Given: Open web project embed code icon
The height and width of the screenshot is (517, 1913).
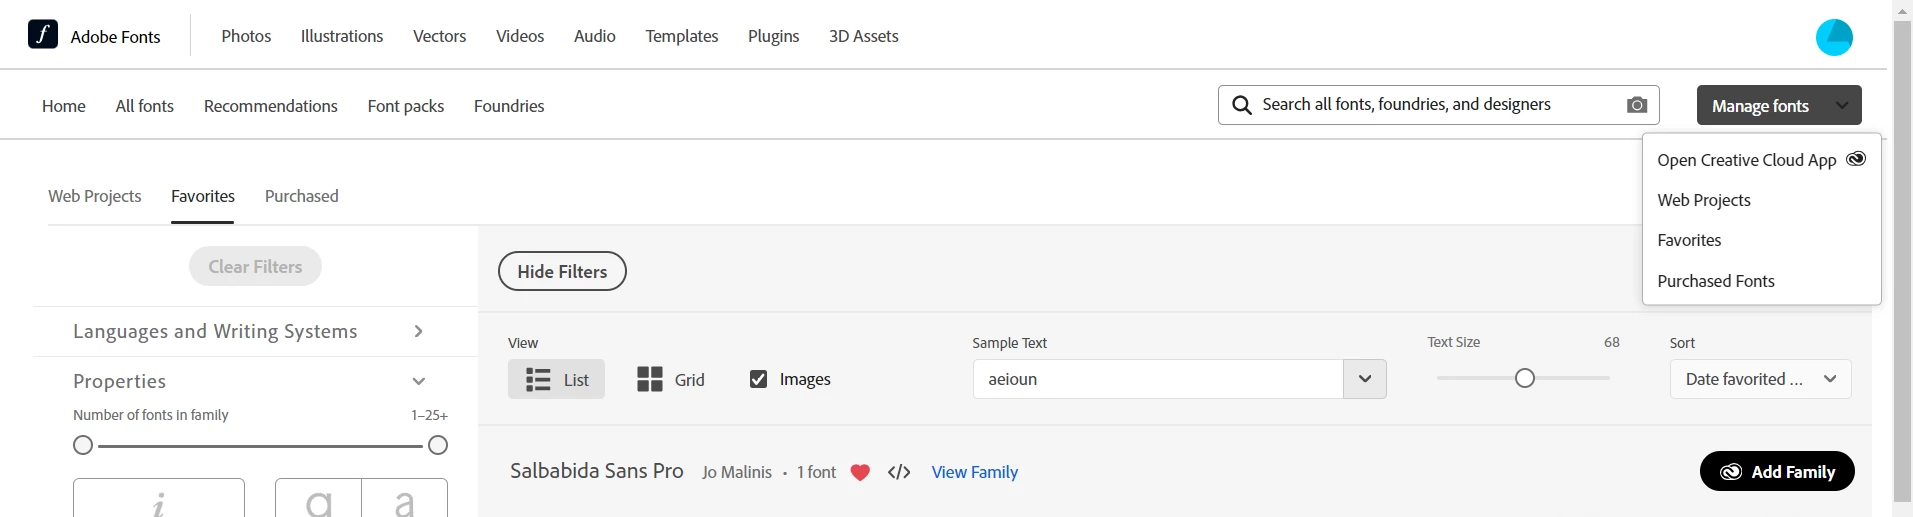Looking at the screenshot, I should point(899,472).
